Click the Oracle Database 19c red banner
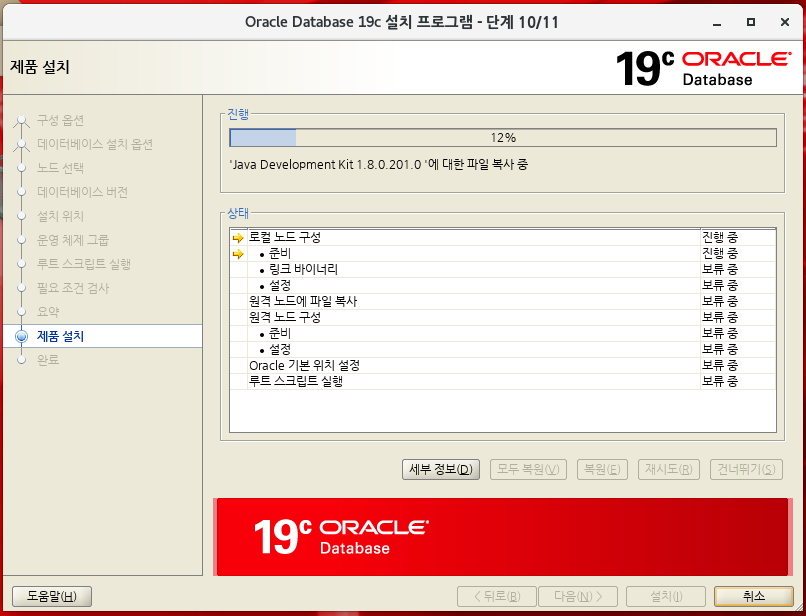This screenshot has height=616, width=806. click(x=502, y=537)
